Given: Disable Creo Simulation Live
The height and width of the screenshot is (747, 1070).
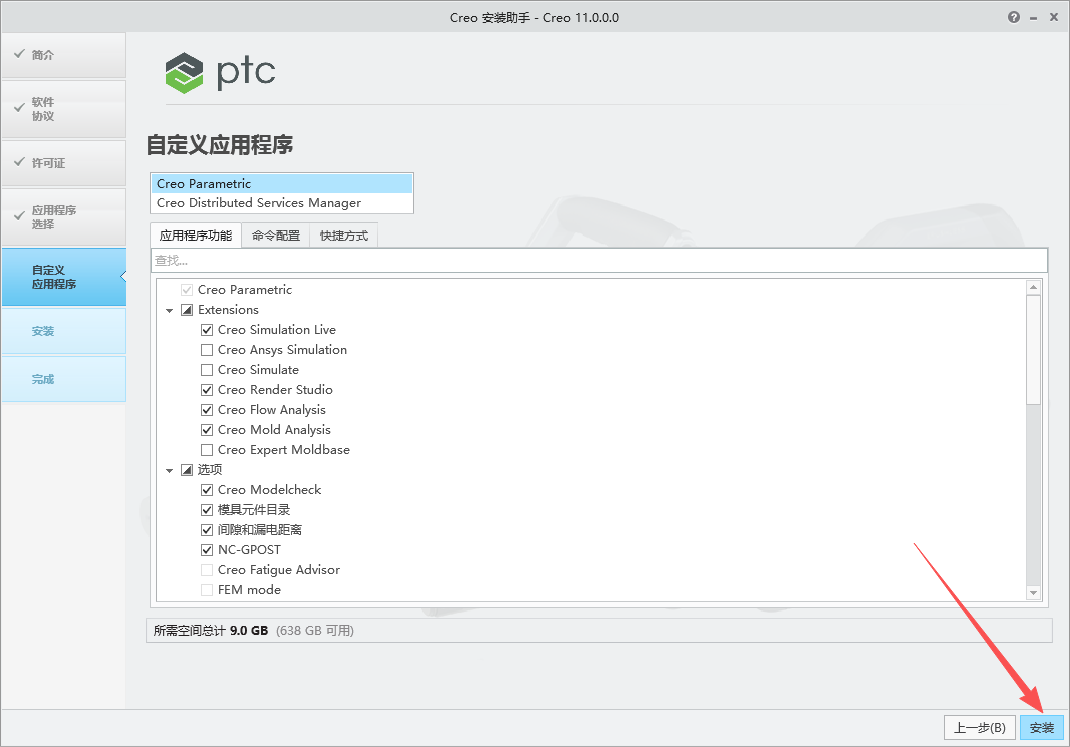Looking at the screenshot, I should click(207, 329).
